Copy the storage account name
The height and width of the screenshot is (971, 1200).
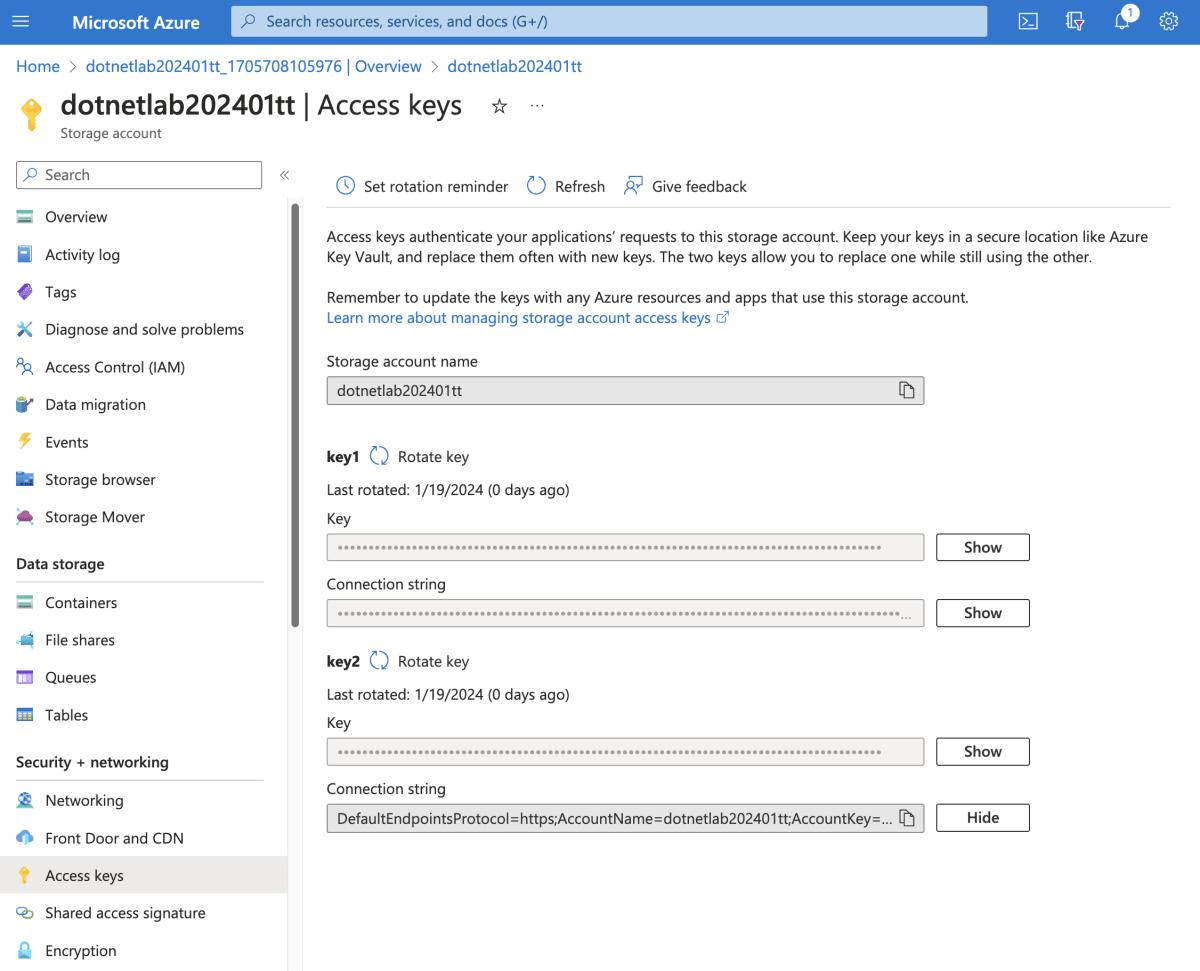click(906, 391)
